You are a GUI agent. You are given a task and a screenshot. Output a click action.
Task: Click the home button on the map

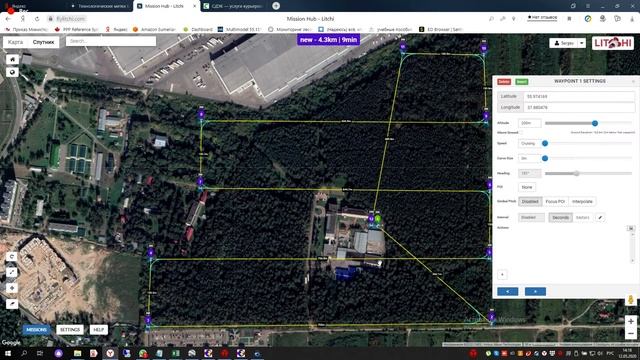click(x=12, y=60)
